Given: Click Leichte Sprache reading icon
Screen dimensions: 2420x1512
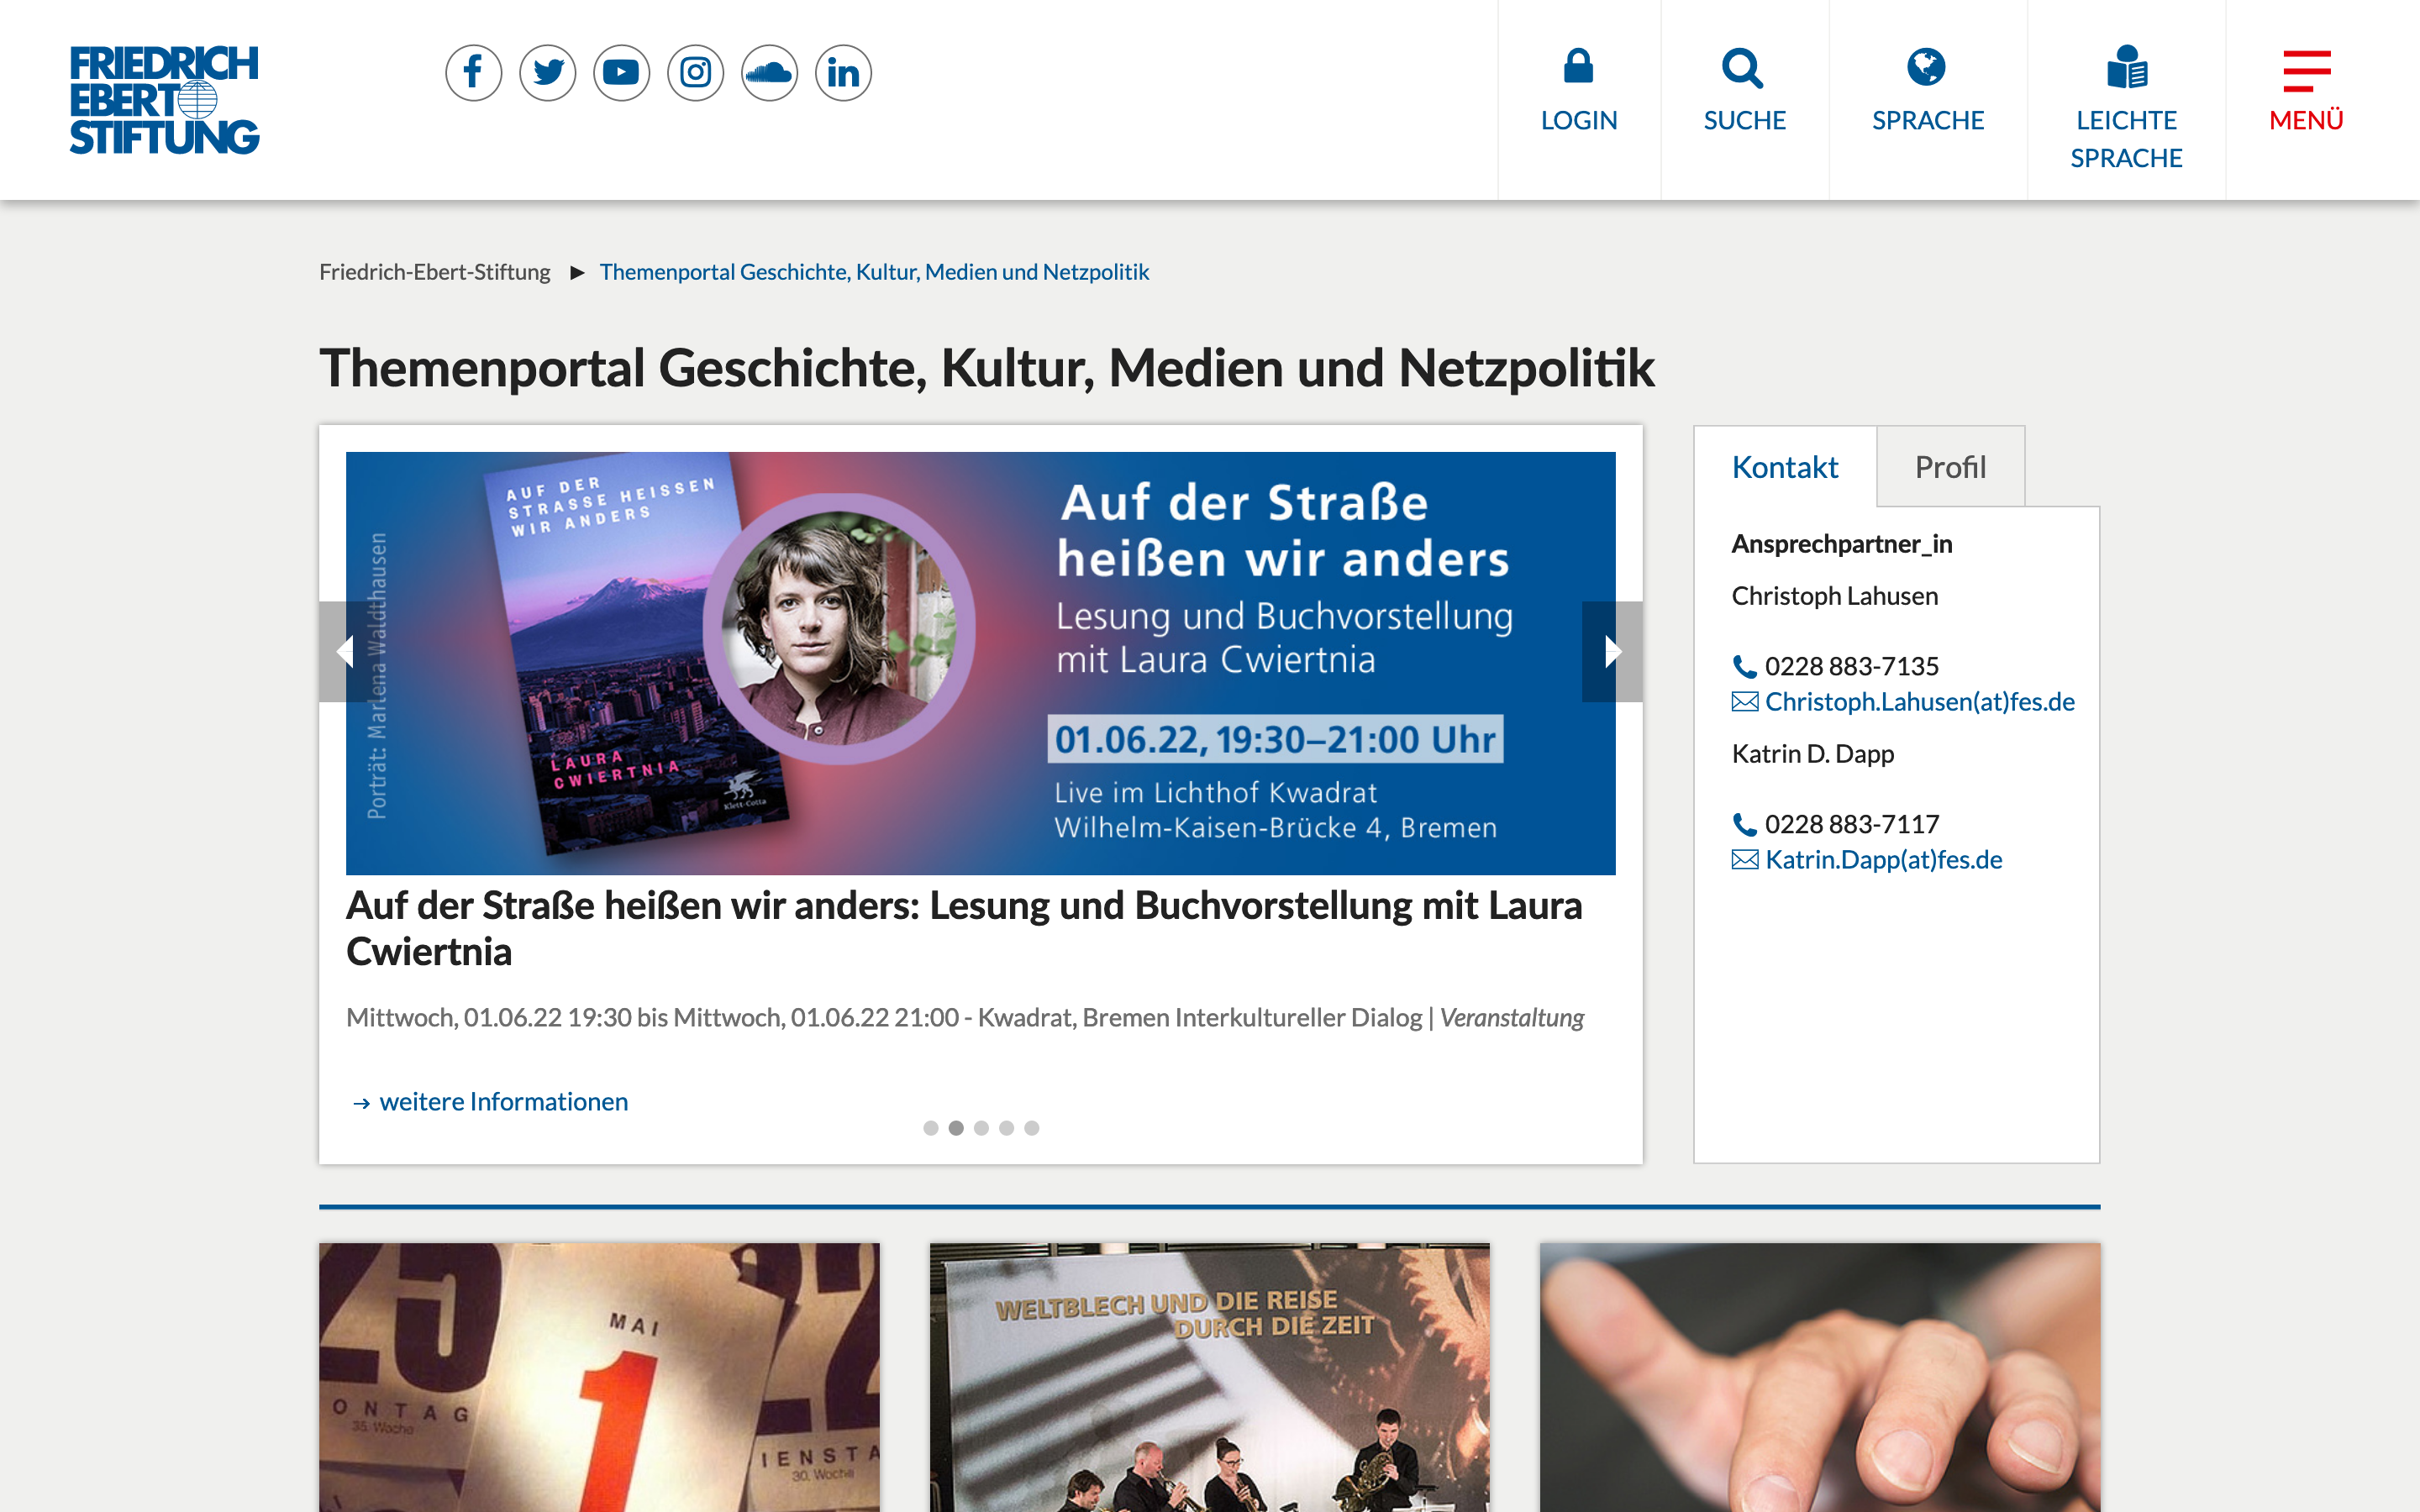Looking at the screenshot, I should pyautogui.click(x=2126, y=68).
